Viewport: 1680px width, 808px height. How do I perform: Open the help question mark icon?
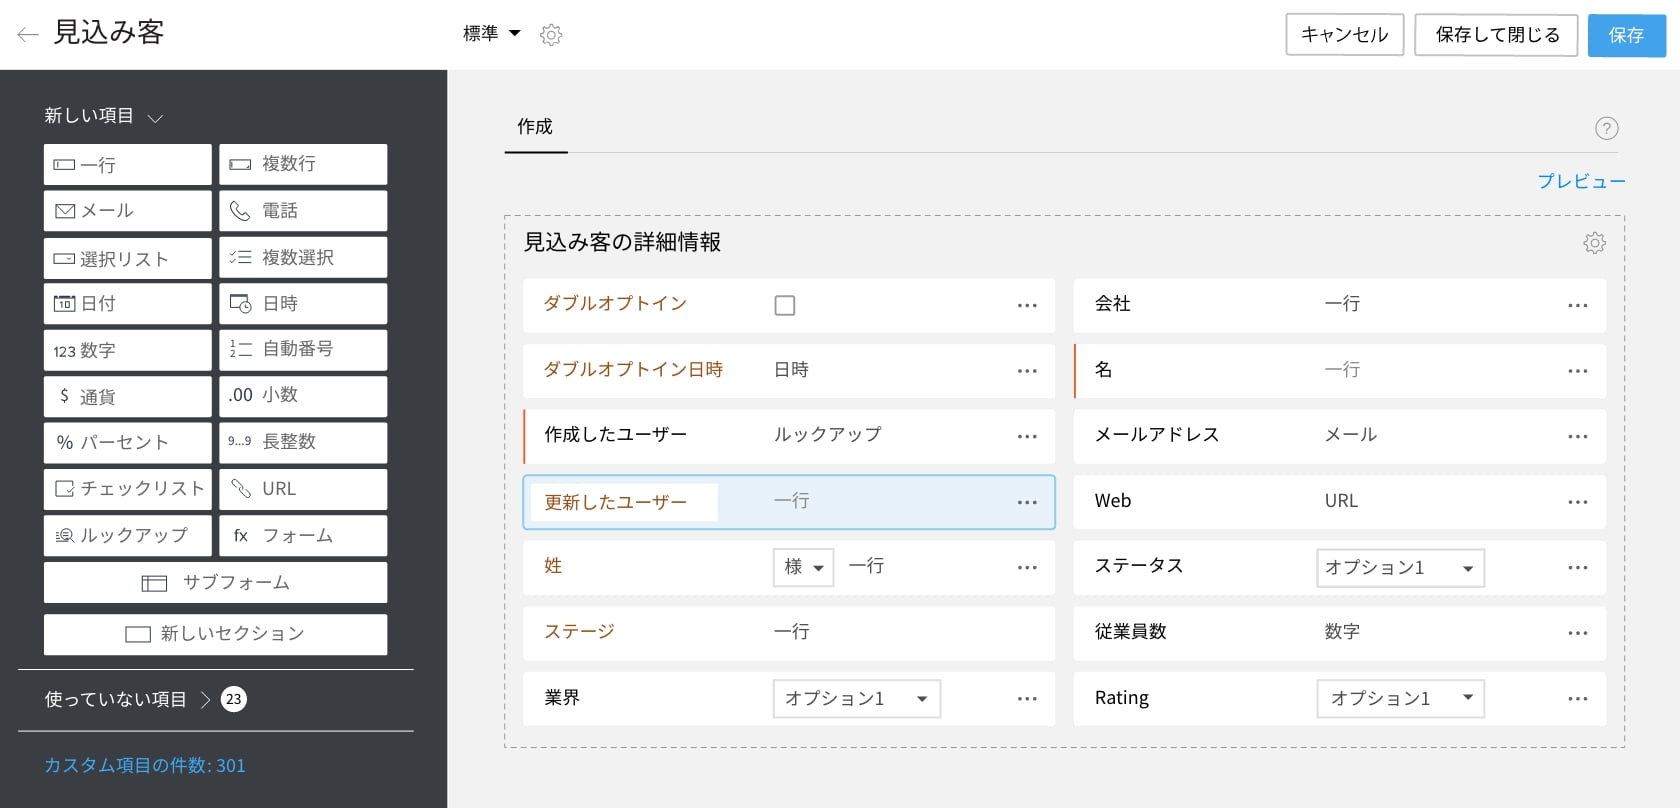tap(1606, 128)
